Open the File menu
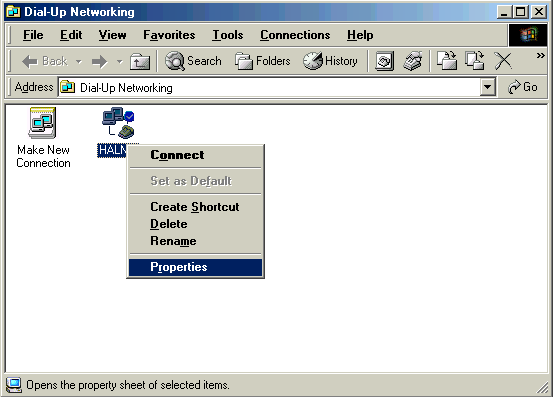553x397 pixels. (x=33, y=35)
